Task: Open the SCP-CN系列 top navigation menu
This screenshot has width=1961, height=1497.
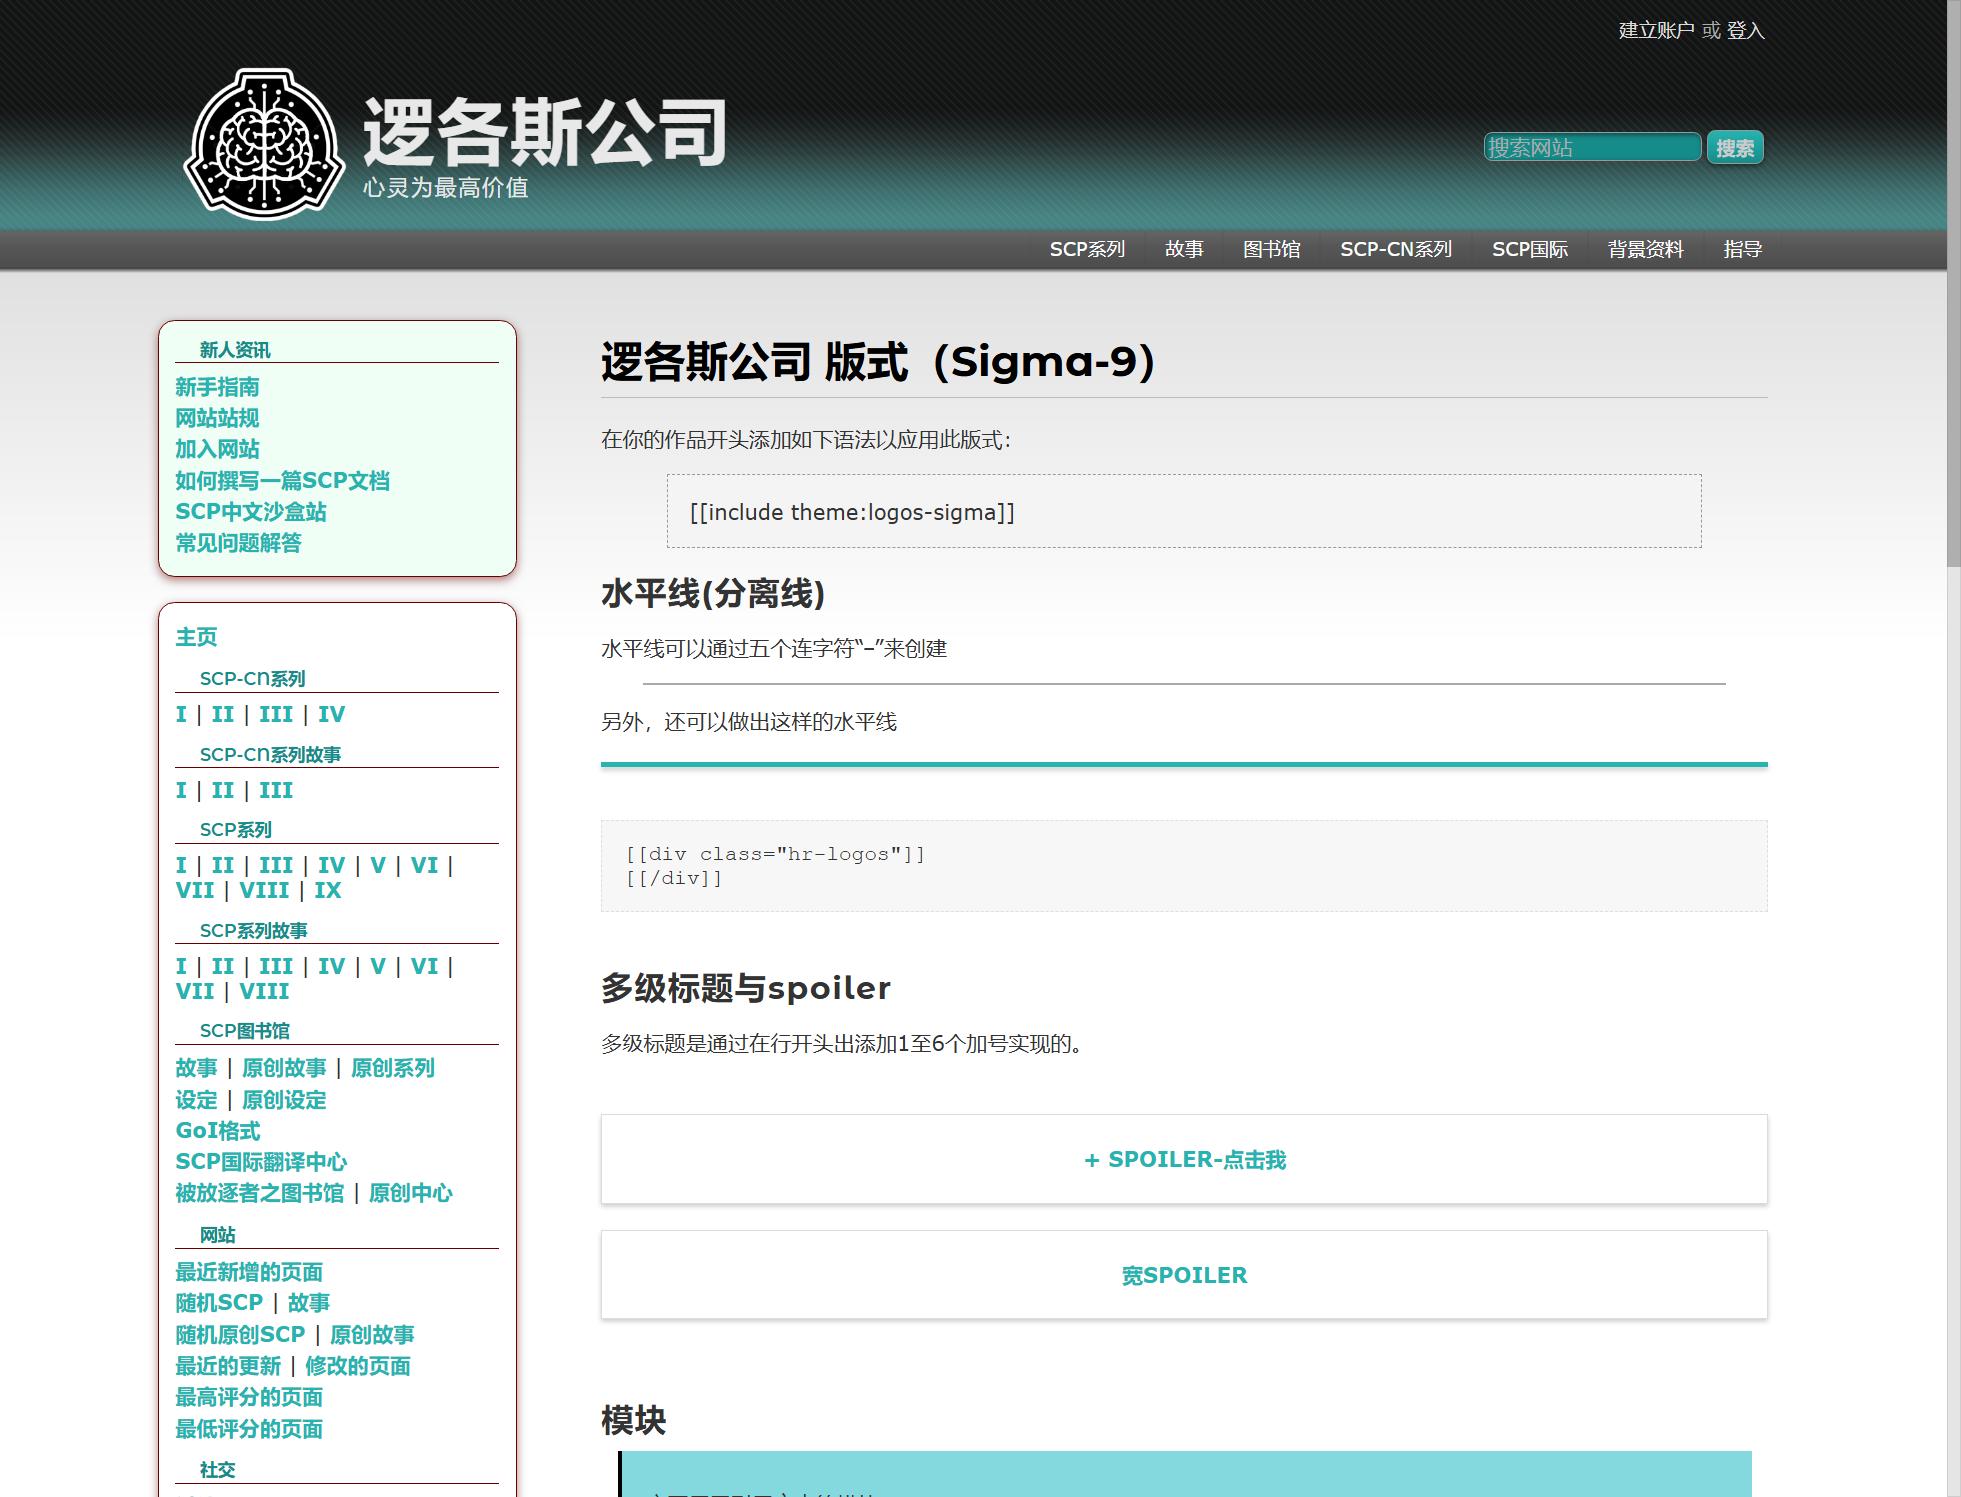Action: [x=1396, y=249]
